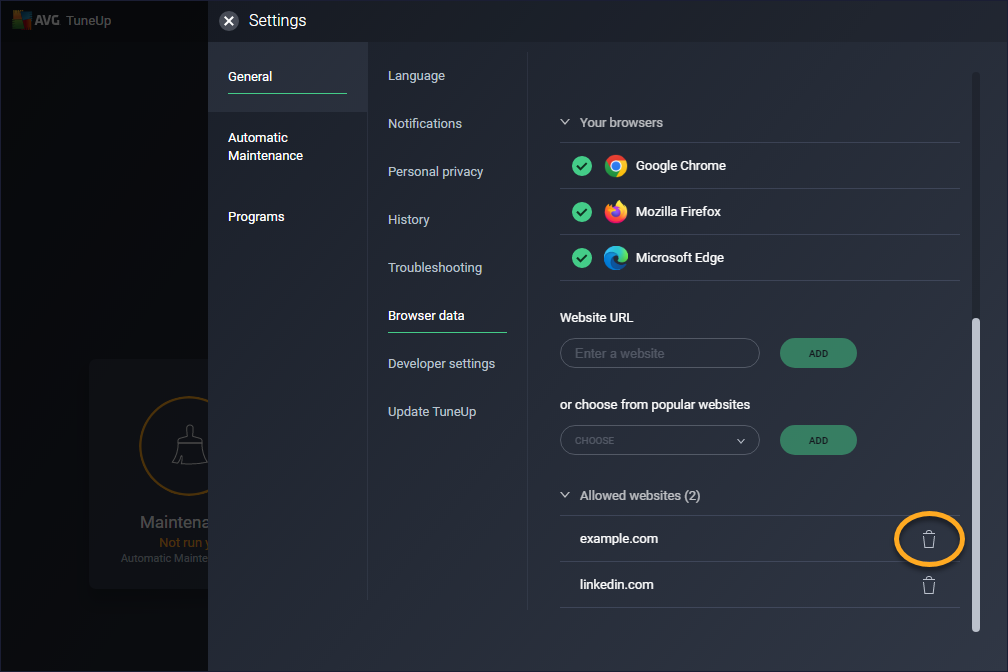The width and height of the screenshot is (1008, 672).
Task: Collapse the Your browsers section
Action: tap(564, 122)
